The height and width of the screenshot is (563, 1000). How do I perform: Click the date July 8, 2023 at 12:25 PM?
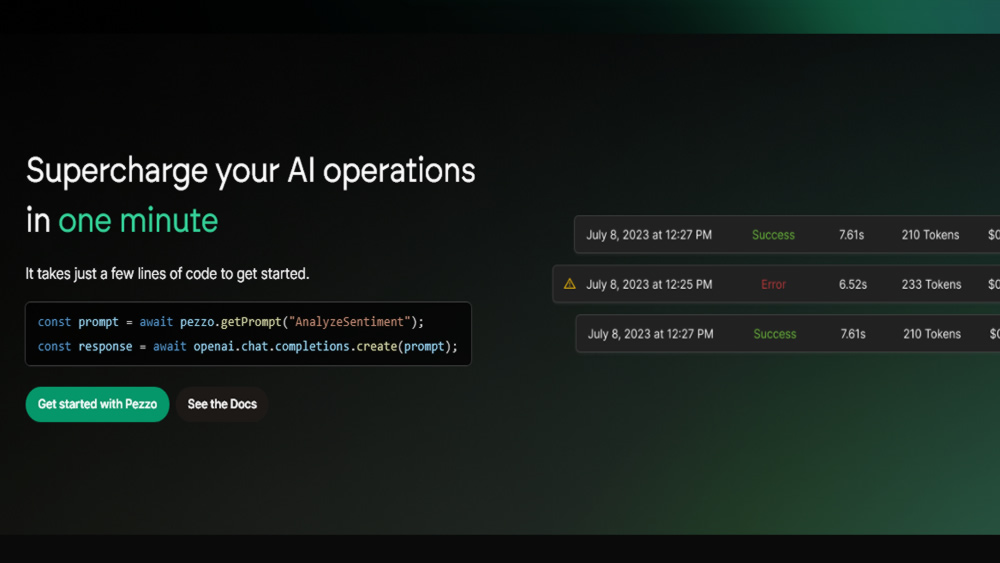click(x=649, y=284)
